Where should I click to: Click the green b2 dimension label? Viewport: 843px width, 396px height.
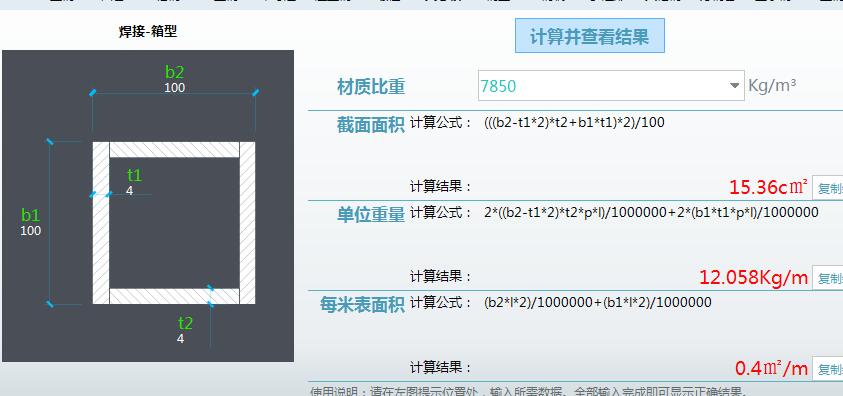[175, 72]
